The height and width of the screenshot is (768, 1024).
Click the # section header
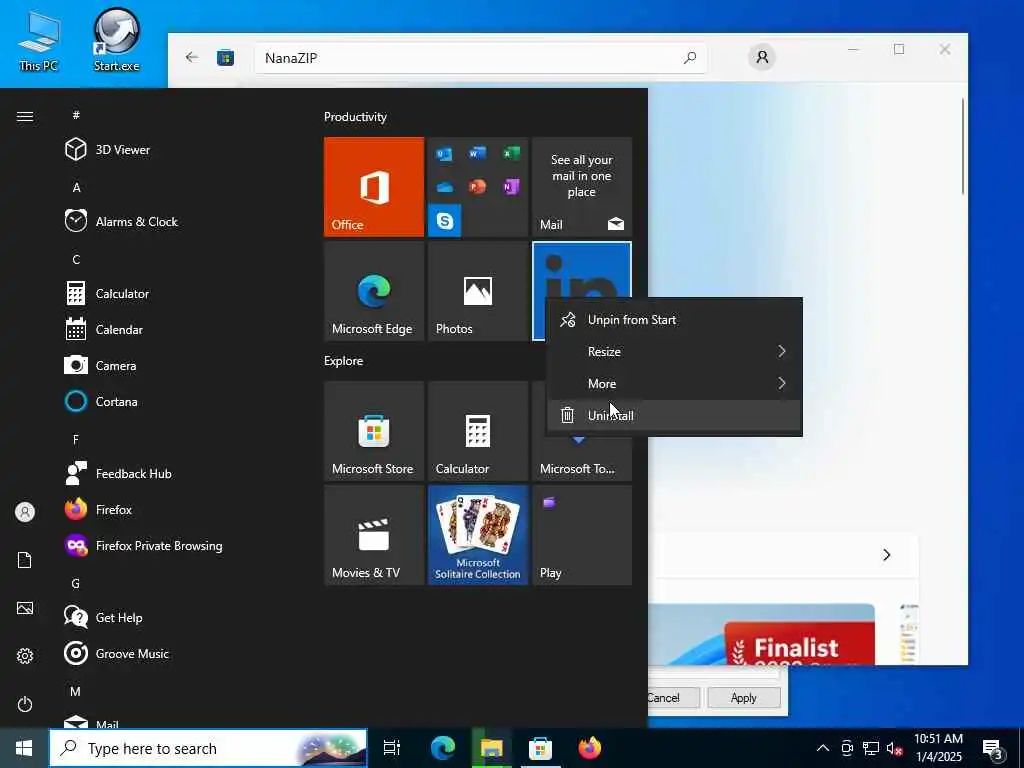[76, 115]
